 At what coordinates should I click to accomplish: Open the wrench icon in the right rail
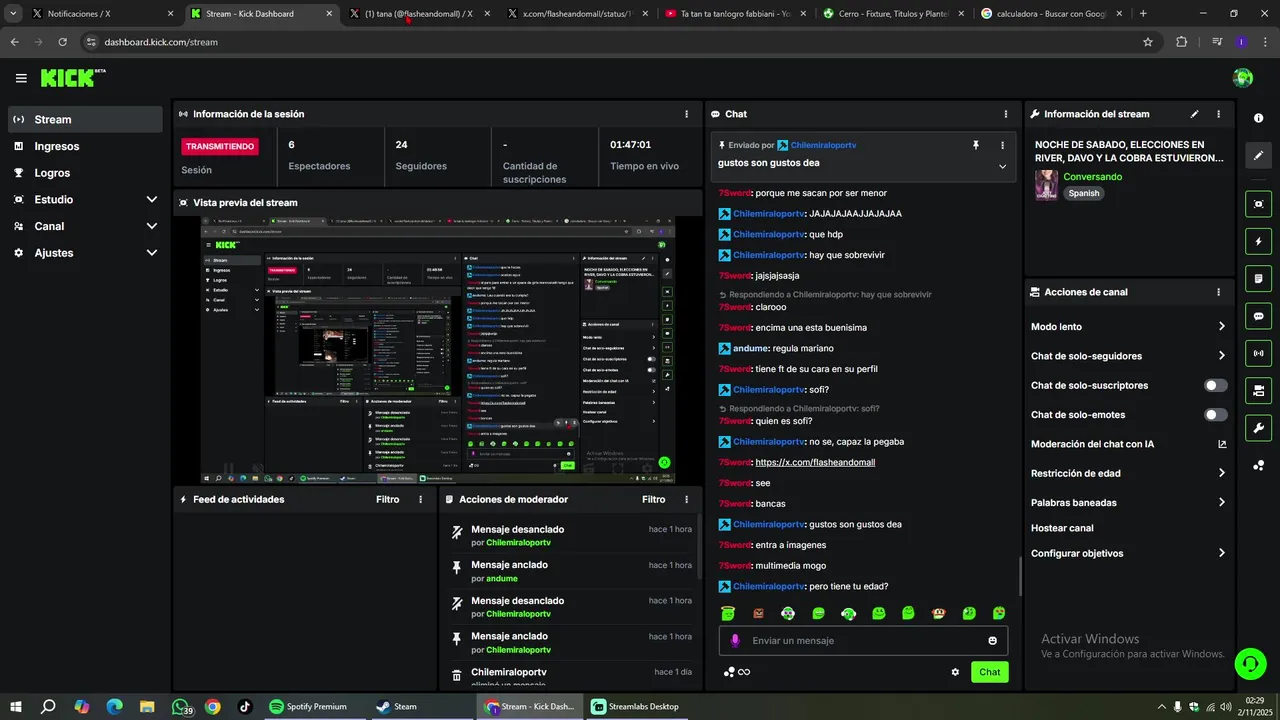tap(1258, 428)
